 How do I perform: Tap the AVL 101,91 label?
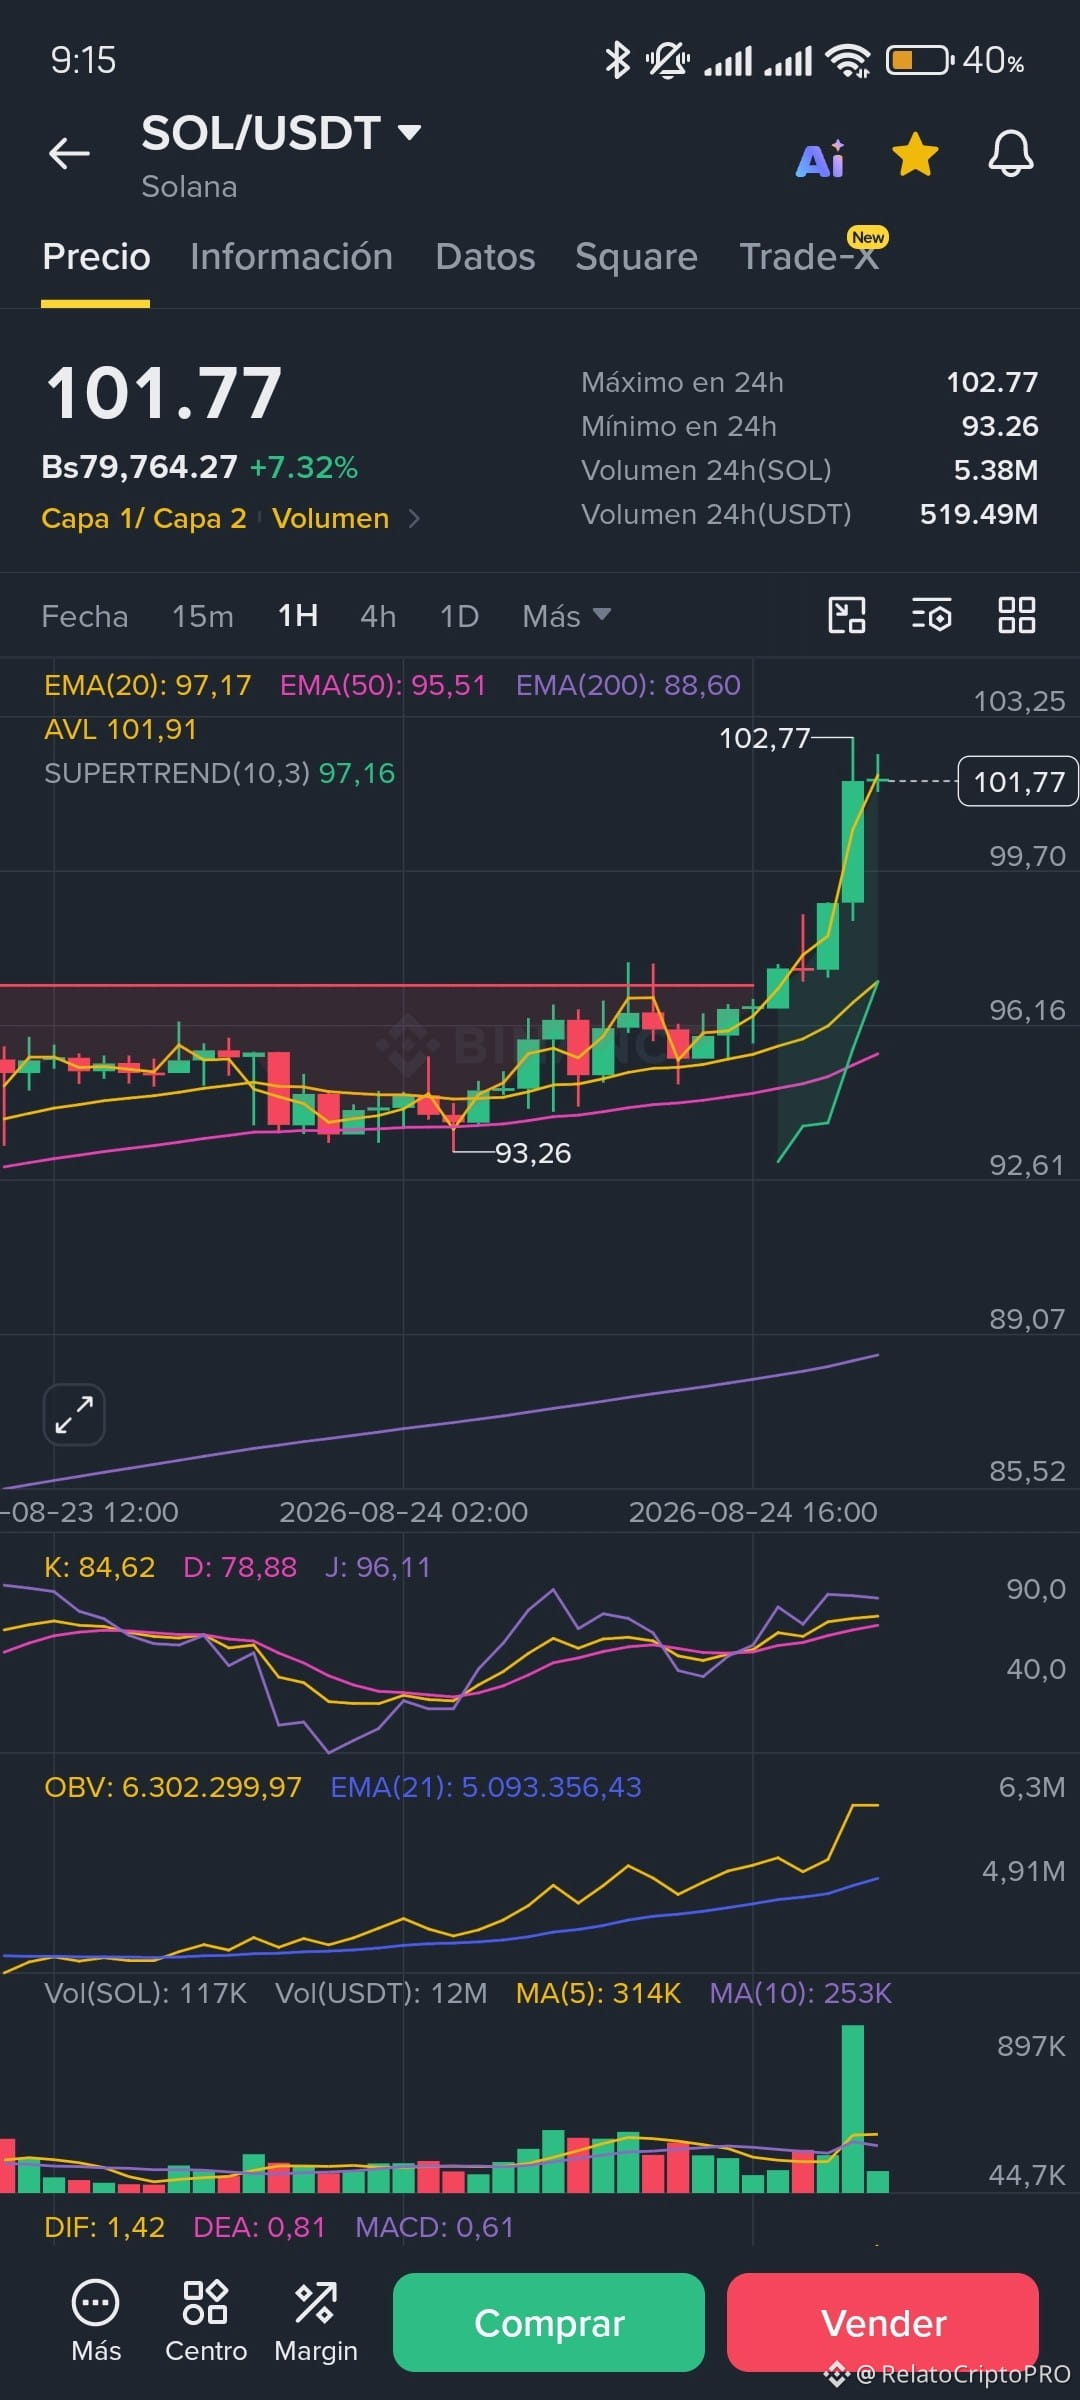coord(120,729)
